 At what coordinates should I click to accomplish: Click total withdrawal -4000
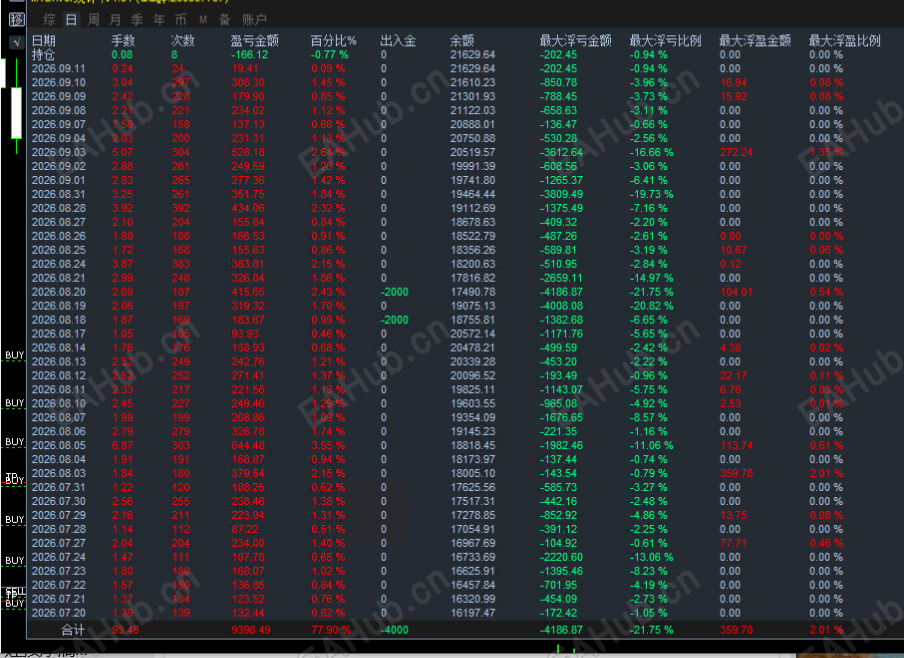pyautogui.click(x=394, y=630)
